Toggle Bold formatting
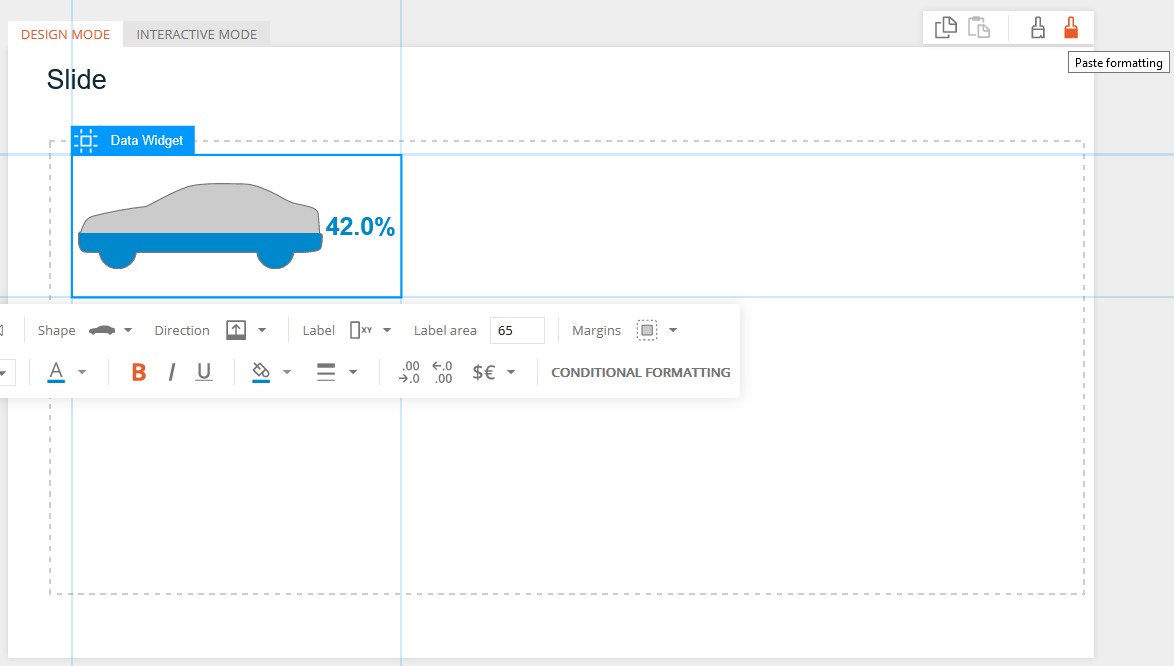1174x666 pixels. coord(139,372)
